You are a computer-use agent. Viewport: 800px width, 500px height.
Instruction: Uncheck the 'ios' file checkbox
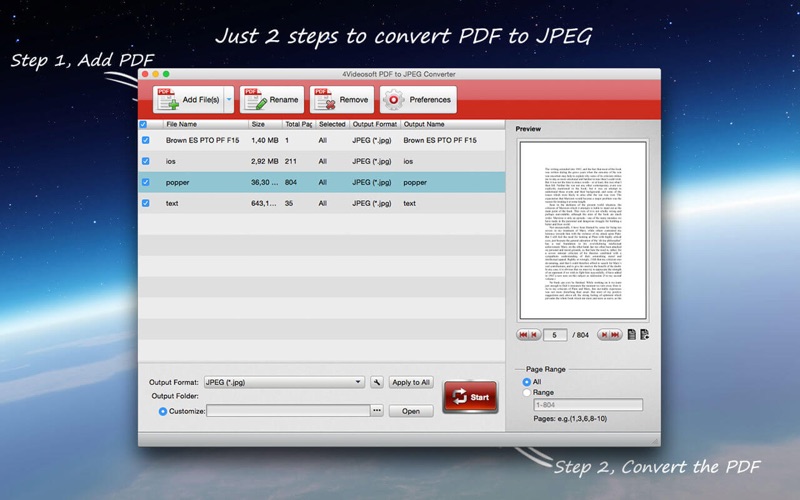click(146, 161)
